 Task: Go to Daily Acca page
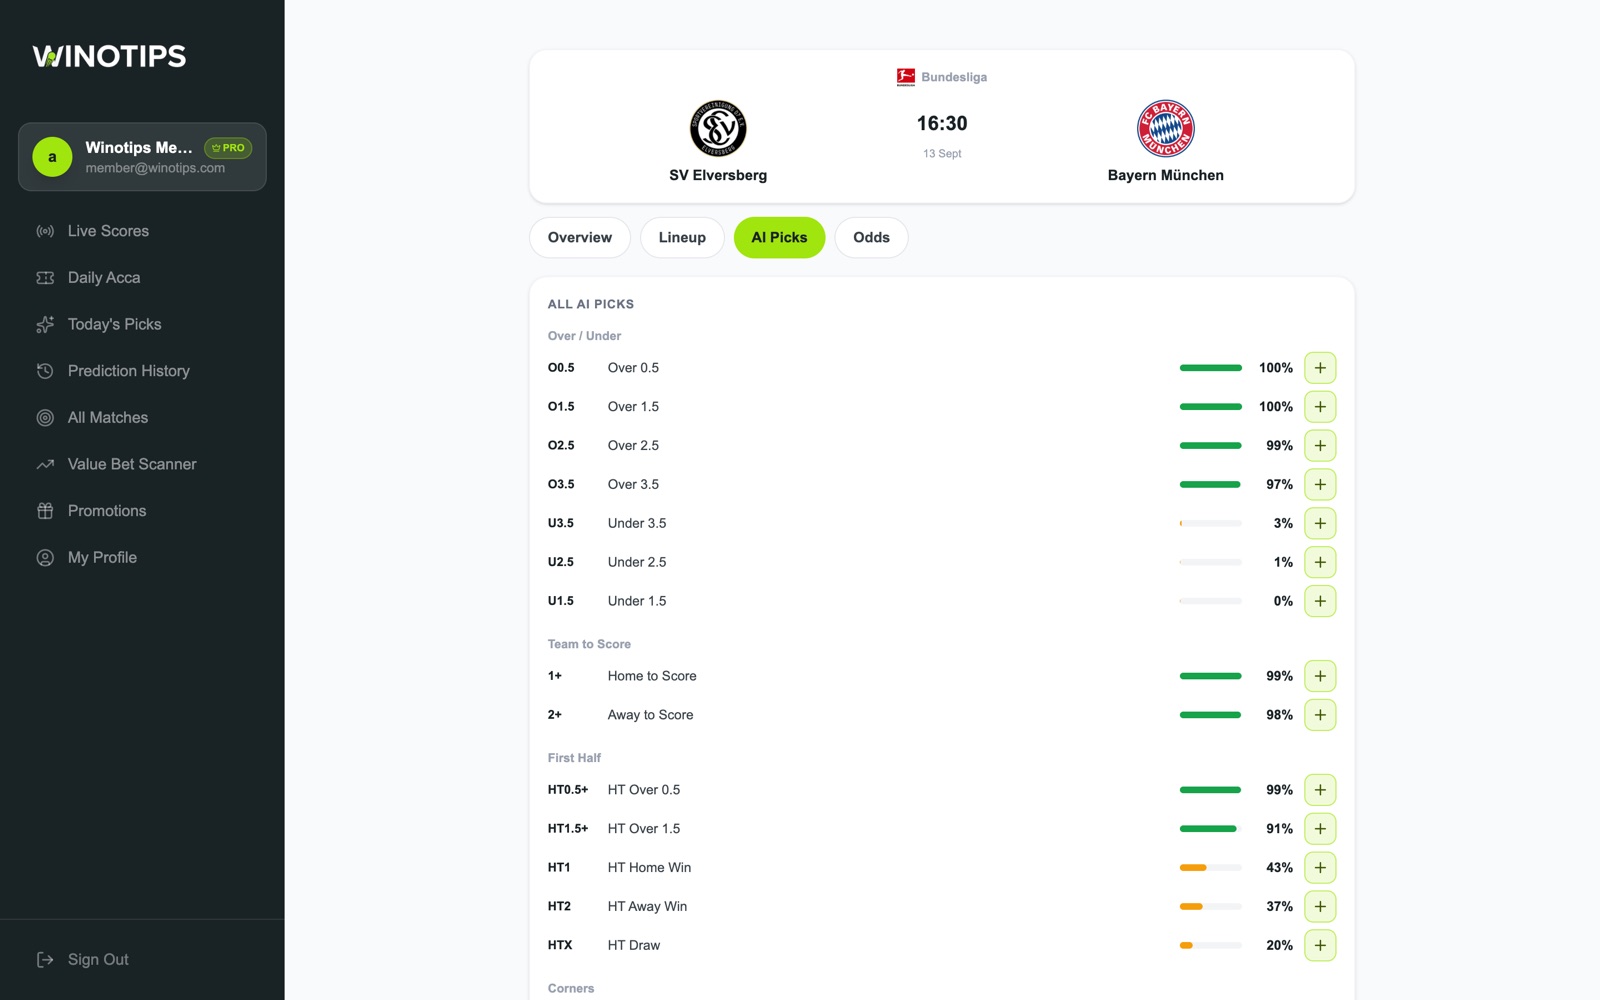(x=142, y=278)
